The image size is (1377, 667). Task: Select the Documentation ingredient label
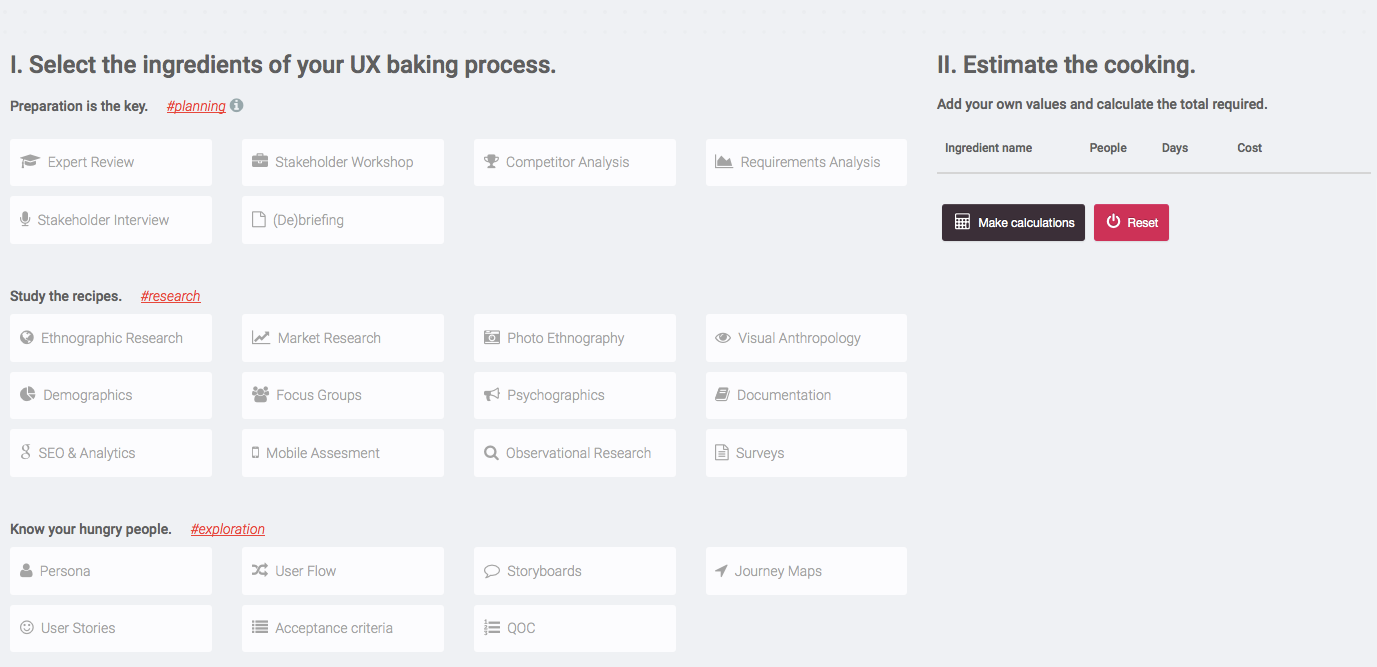coord(784,395)
